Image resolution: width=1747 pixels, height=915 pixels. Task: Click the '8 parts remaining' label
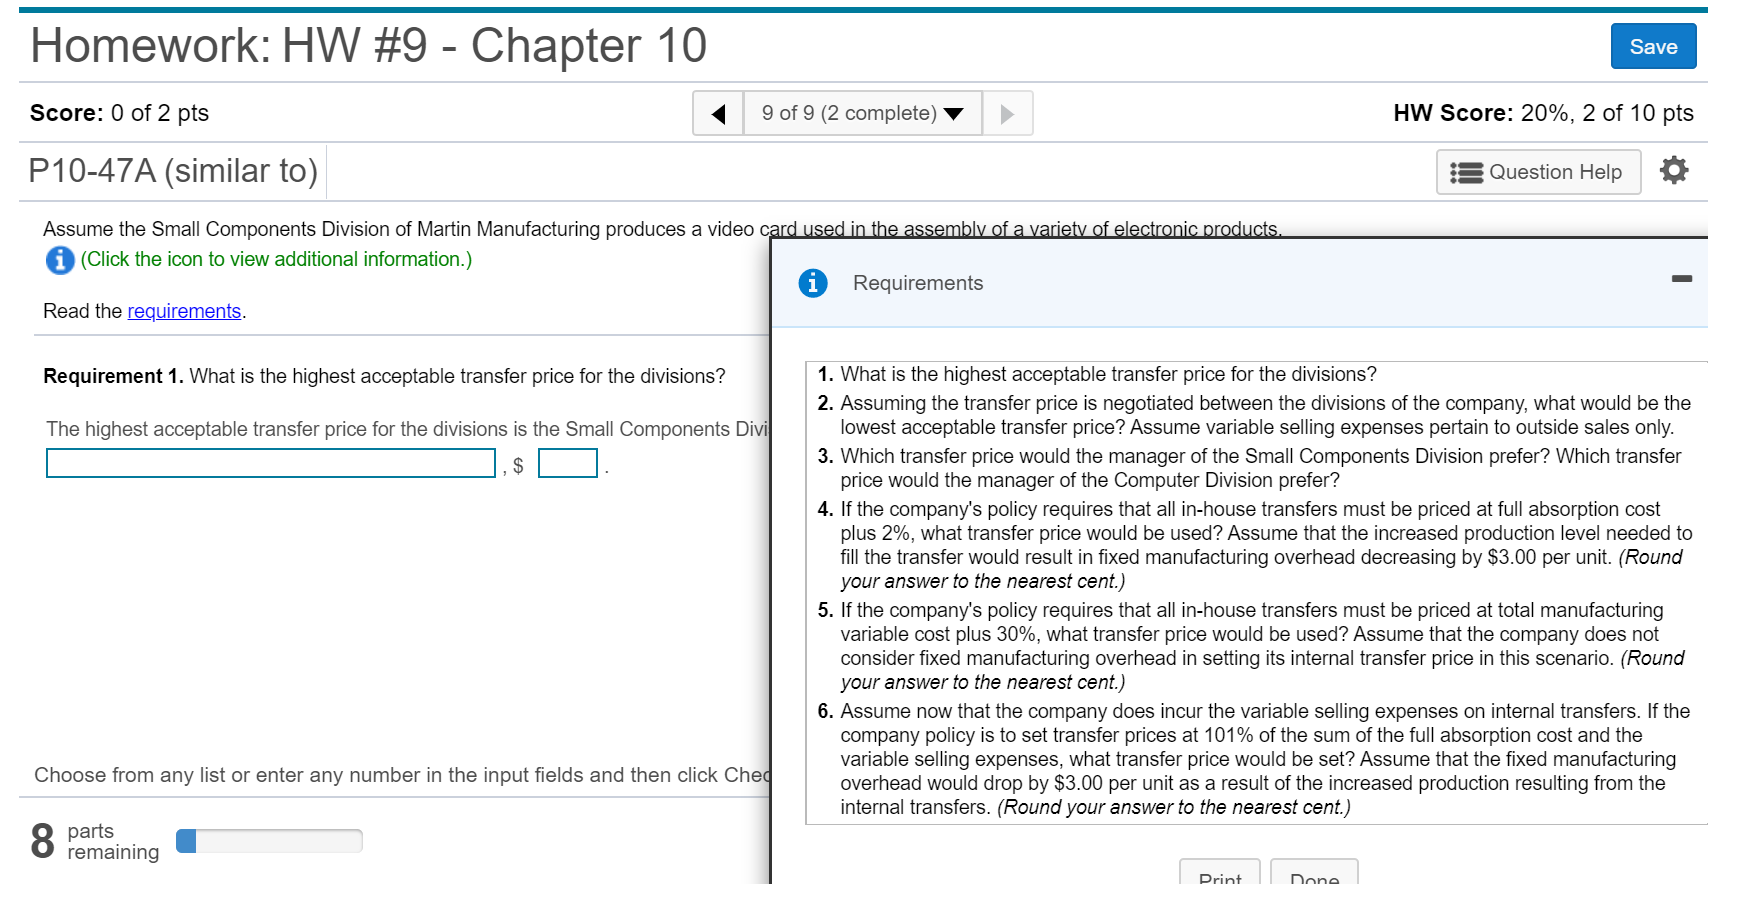coord(95,841)
